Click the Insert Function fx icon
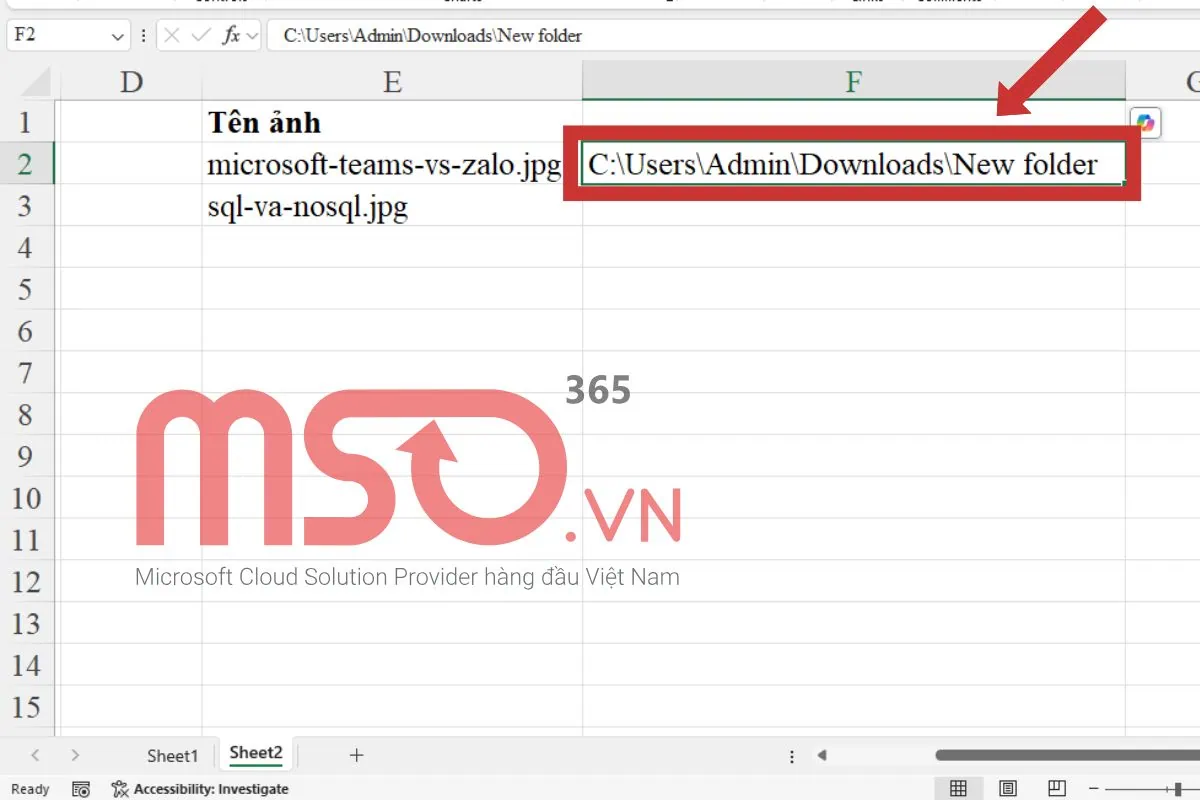 click(232, 35)
